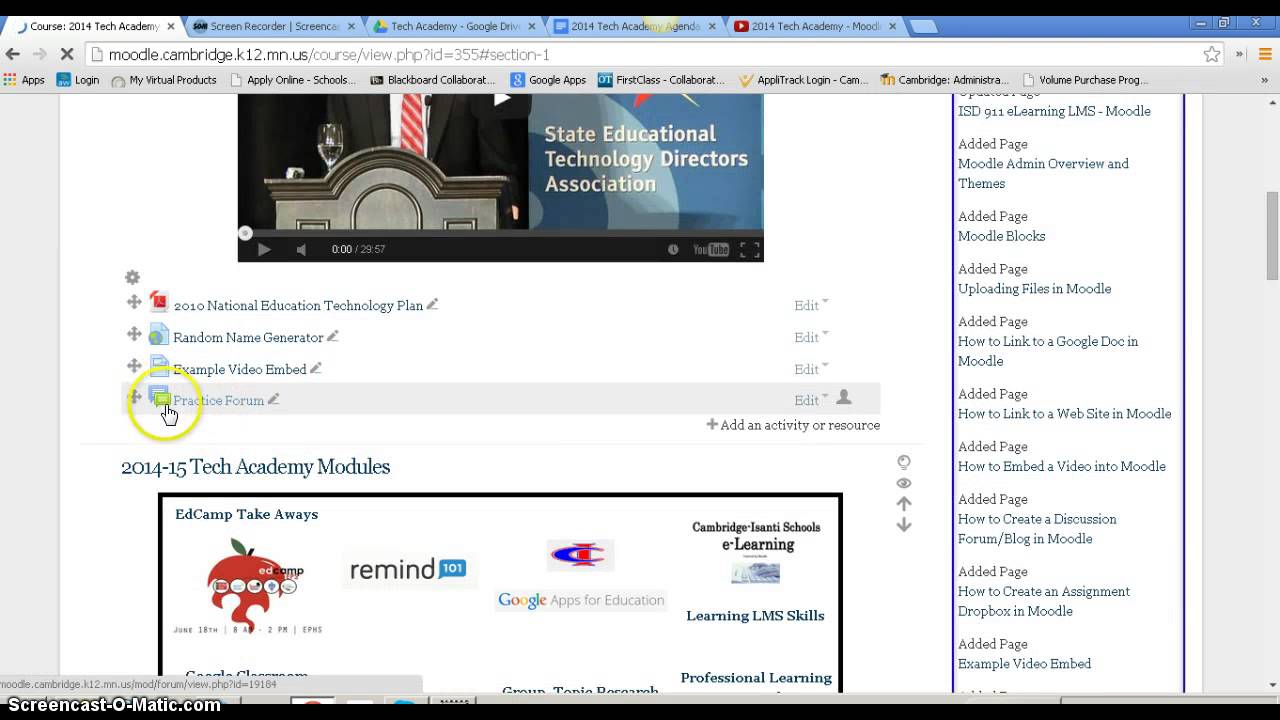Click the PDF icon of 2010 National Education Technology Plan
Screen dimensions: 1280x720
158,302
